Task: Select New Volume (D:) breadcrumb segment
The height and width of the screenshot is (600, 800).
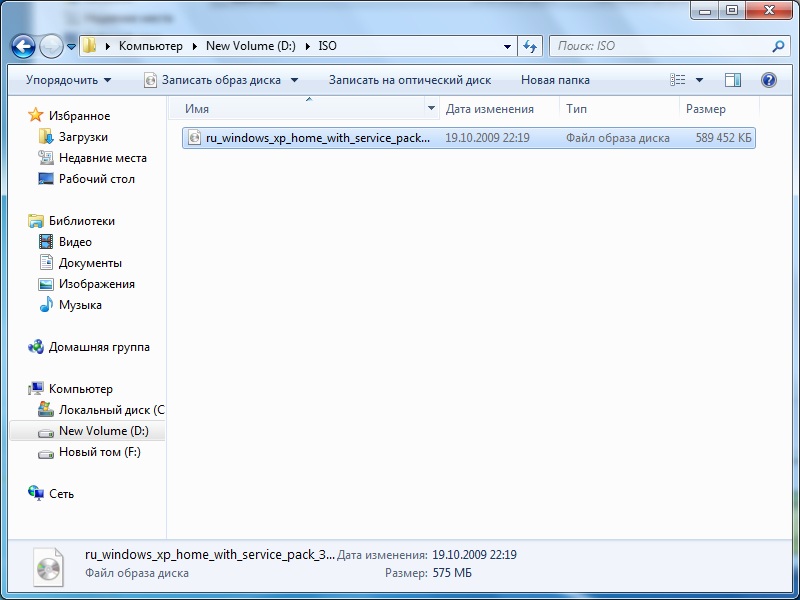Action: click(251, 46)
